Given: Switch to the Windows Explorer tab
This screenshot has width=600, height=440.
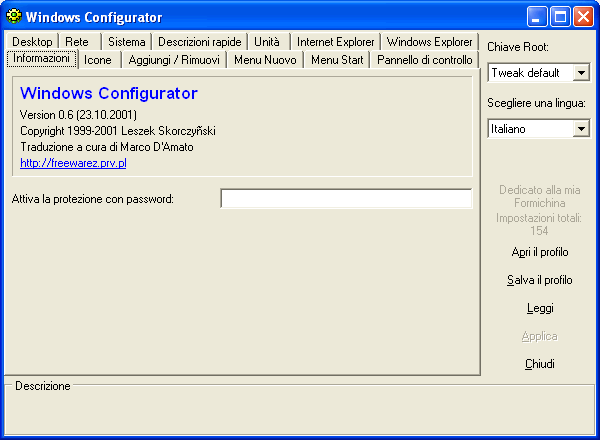Looking at the screenshot, I should point(429,41).
